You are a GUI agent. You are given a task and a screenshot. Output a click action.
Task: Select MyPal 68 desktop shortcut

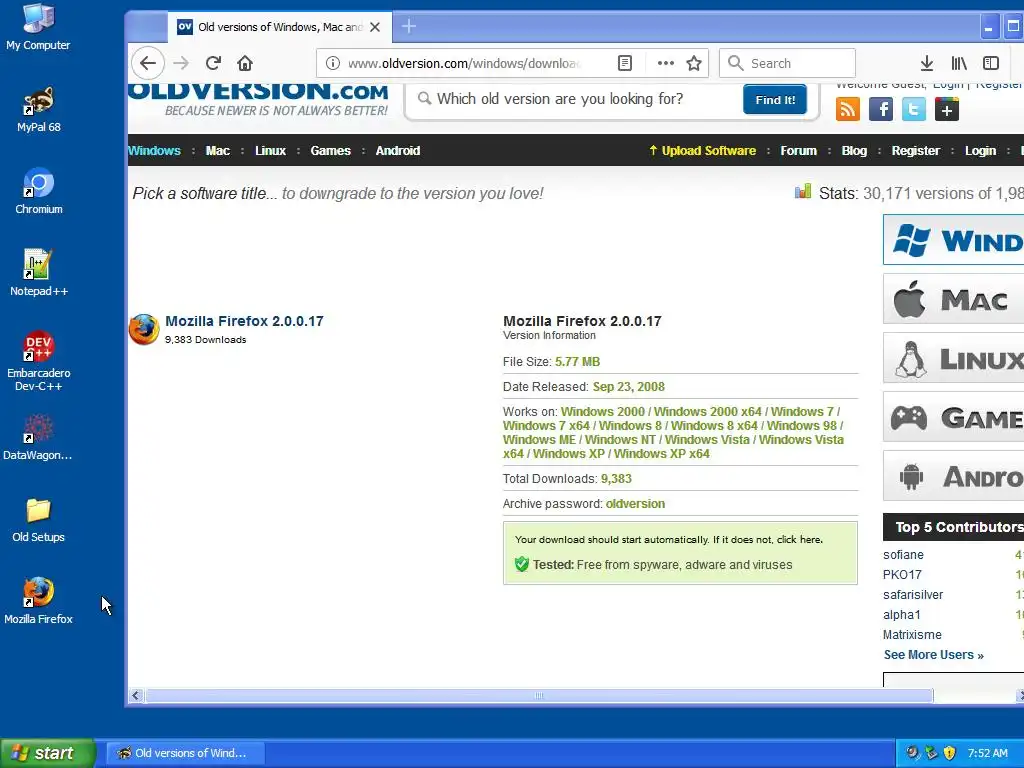39,109
